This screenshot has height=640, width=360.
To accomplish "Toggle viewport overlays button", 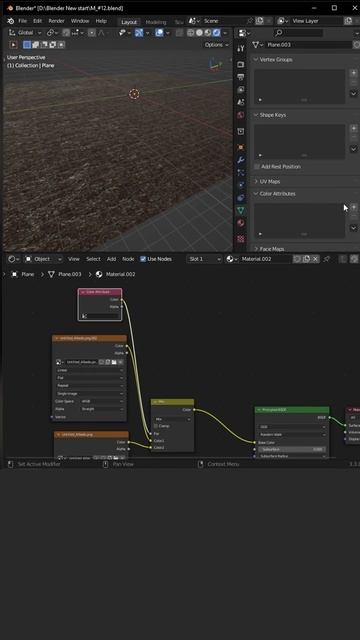I will tap(159, 33).
